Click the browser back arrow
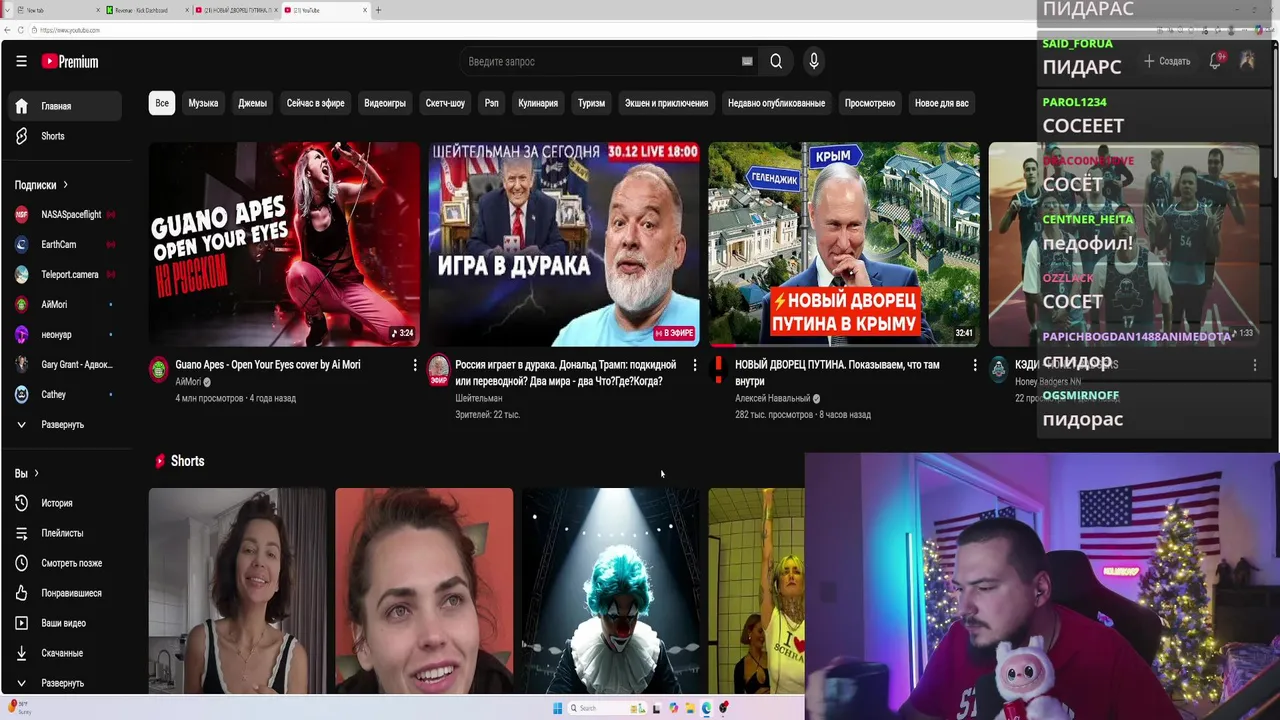 pyautogui.click(x=7, y=30)
